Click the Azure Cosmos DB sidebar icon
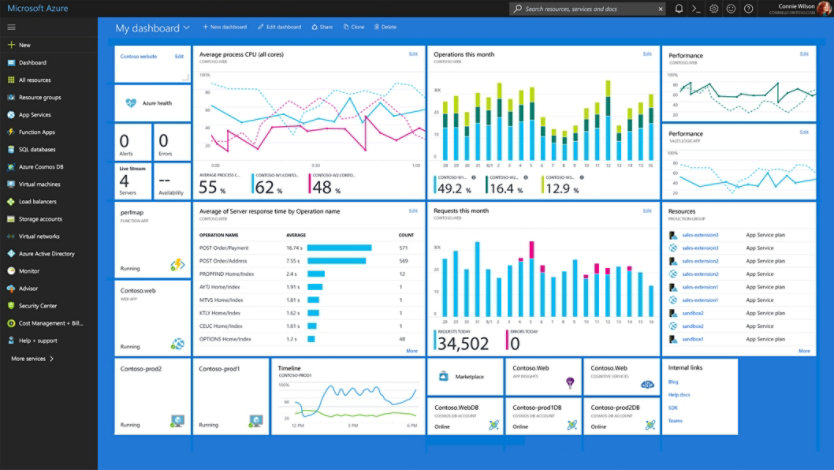Viewport: 834px width, 470px height. click(x=10, y=166)
